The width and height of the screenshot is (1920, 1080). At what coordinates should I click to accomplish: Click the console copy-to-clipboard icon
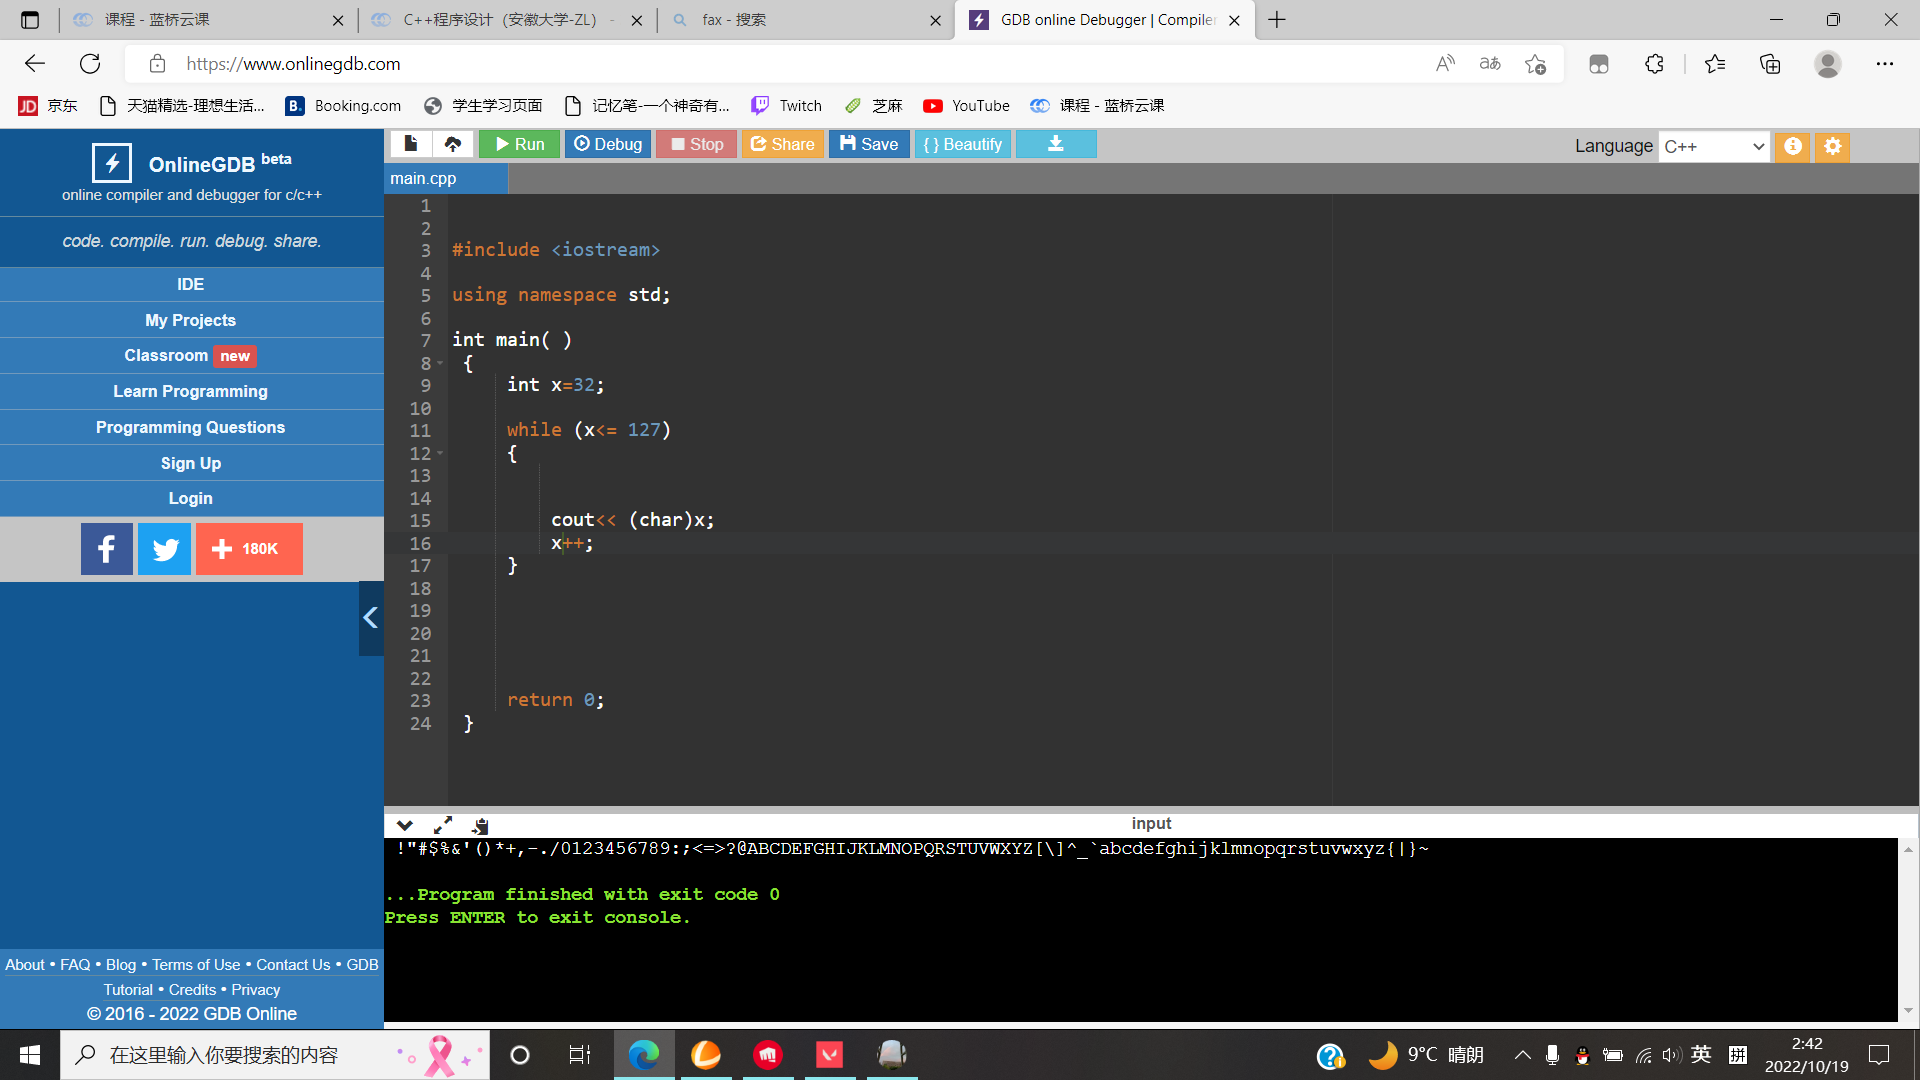[481, 825]
